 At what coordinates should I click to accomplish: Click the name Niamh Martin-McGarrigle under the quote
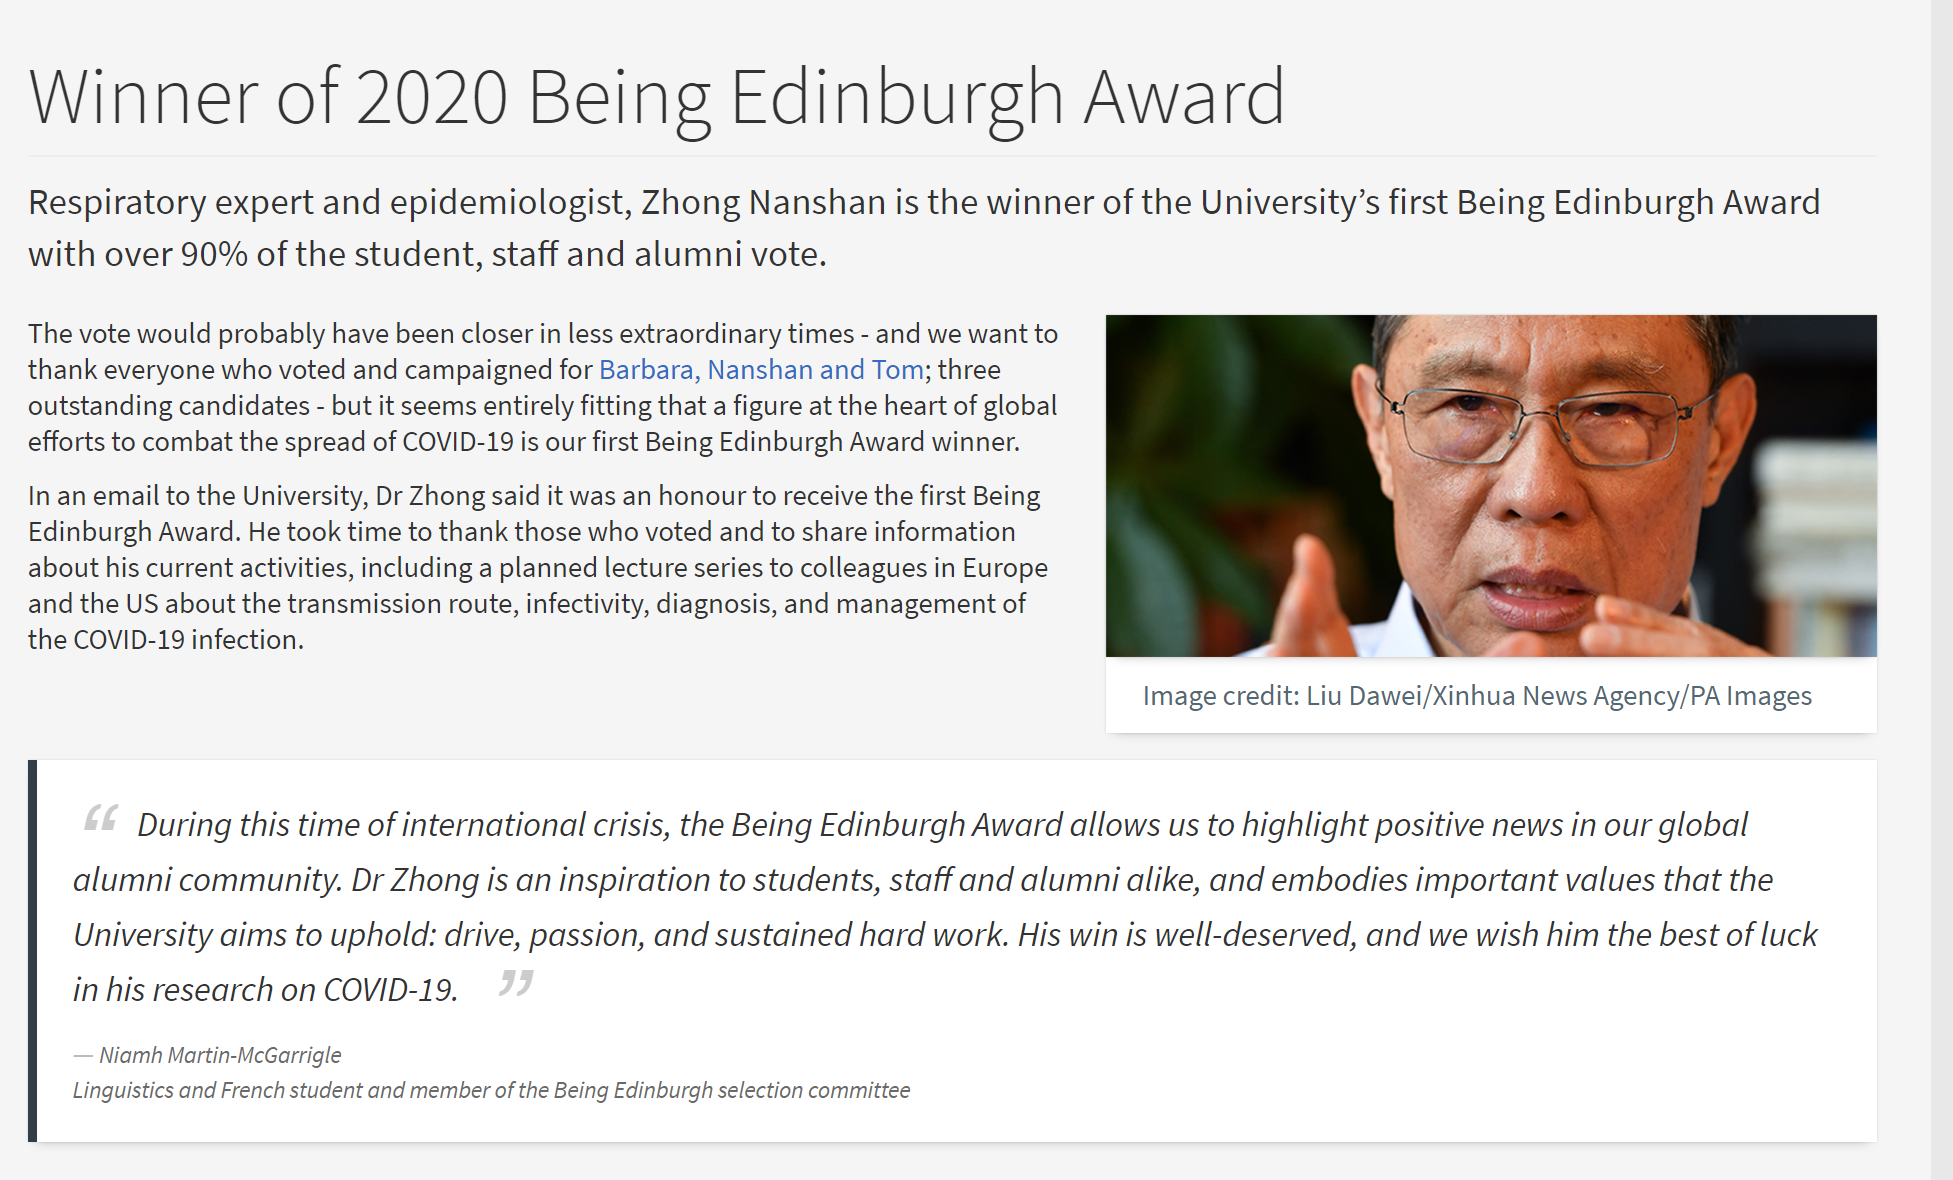pos(220,1055)
